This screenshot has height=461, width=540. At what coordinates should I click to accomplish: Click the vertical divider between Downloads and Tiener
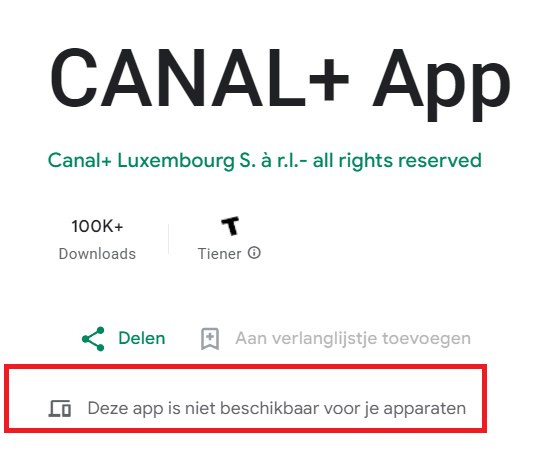[168, 239]
